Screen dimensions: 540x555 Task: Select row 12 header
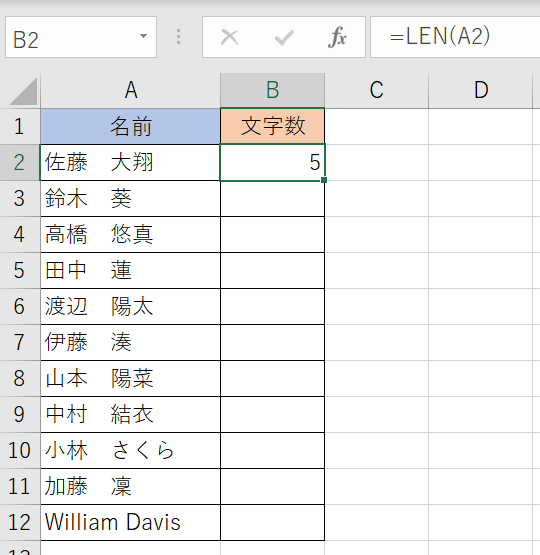[20, 522]
